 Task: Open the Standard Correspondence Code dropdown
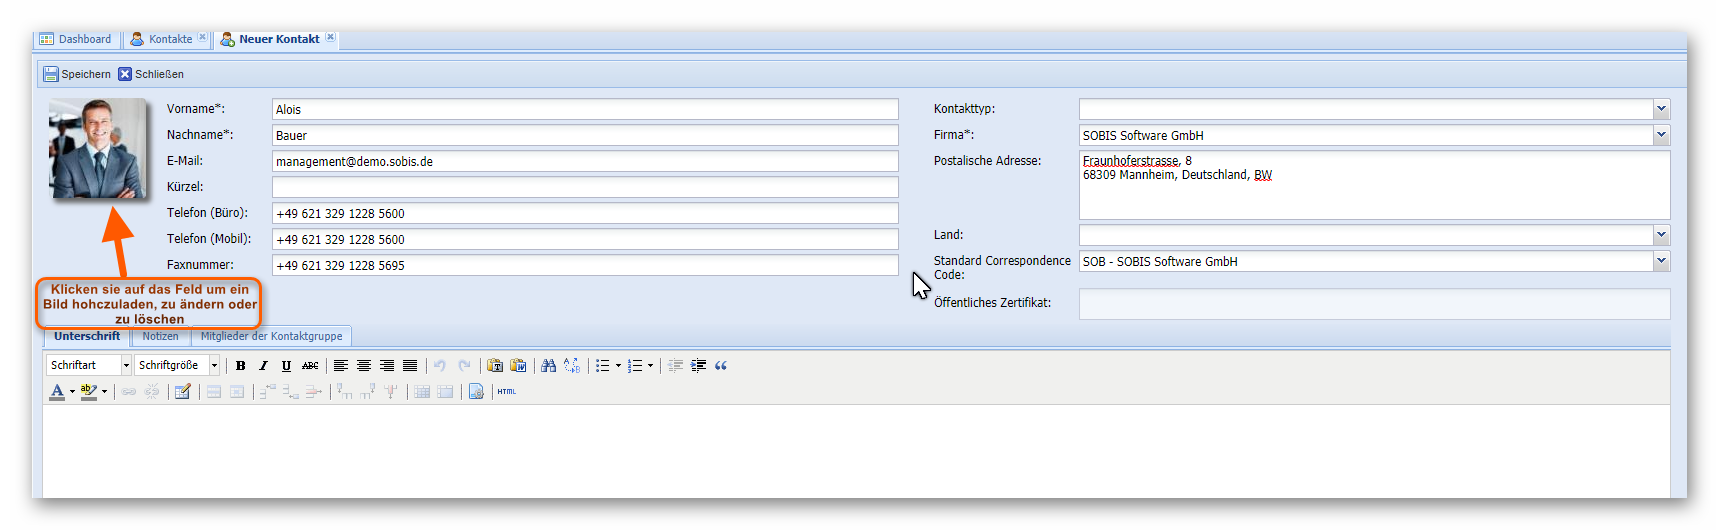click(x=1661, y=261)
